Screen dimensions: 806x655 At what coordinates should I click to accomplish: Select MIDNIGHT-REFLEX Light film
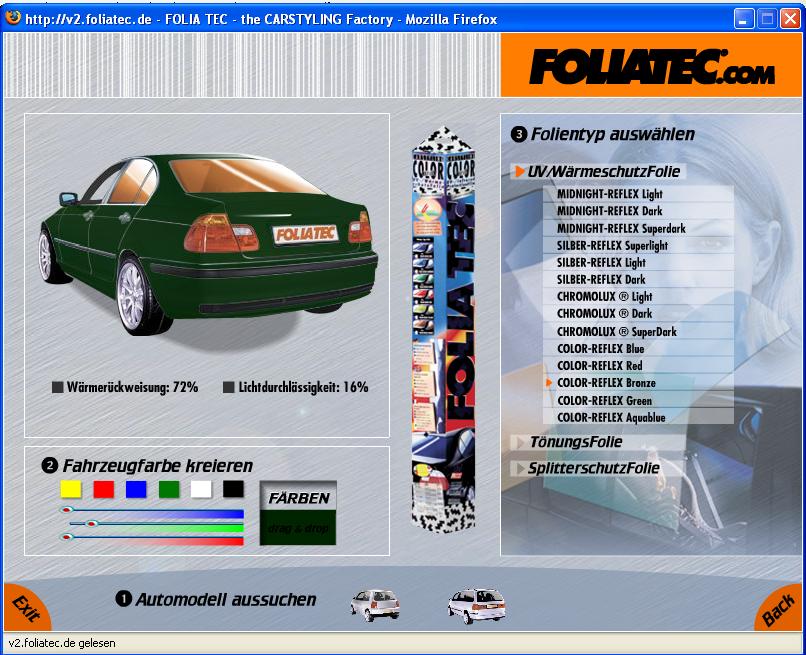coord(610,194)
